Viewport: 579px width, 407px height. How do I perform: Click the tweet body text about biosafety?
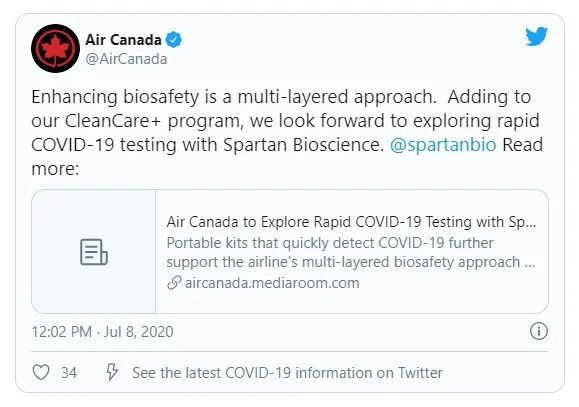point(287,133)
